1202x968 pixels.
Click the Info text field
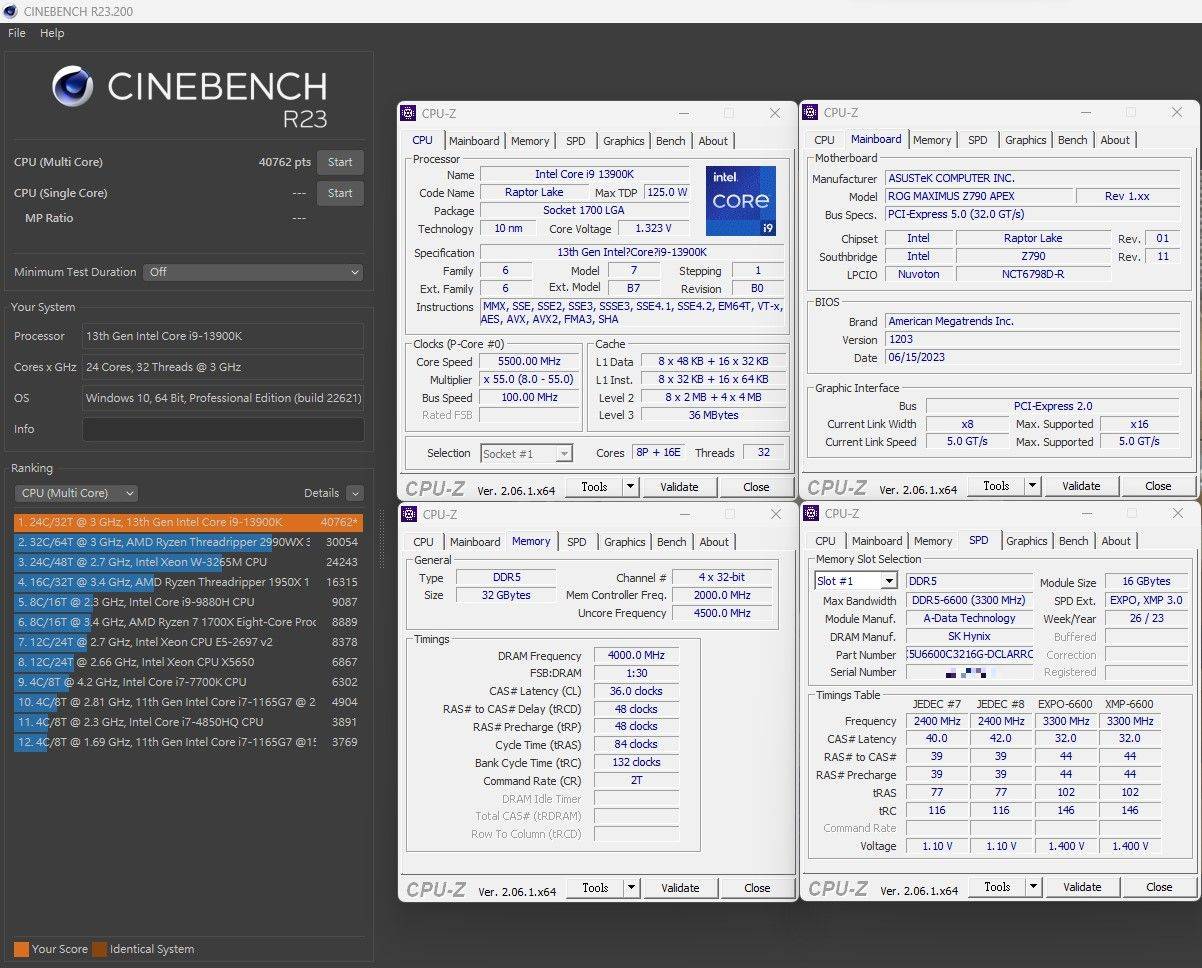click(223, 429)
